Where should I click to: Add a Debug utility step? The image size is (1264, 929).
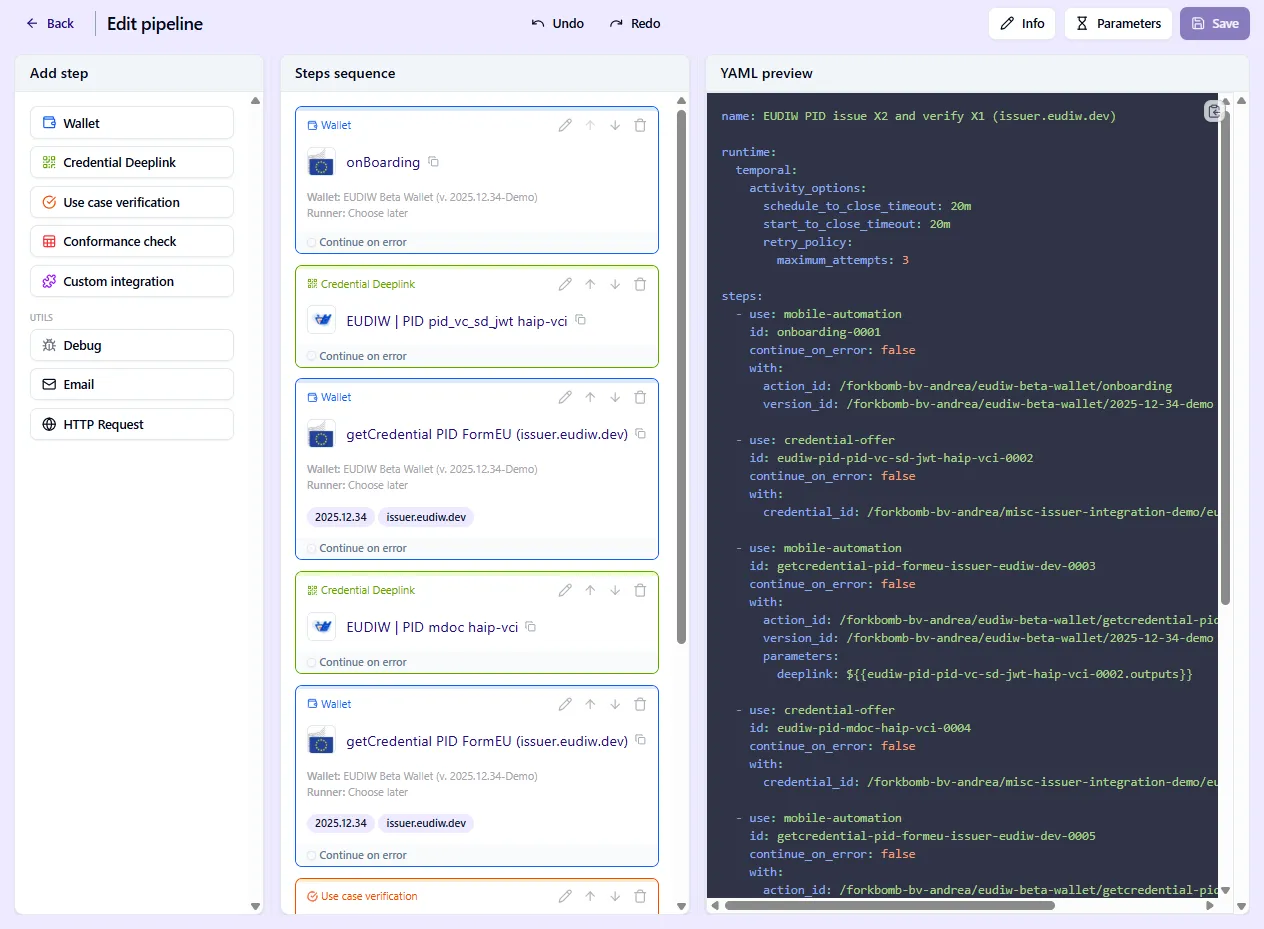(x=132, y=345)
